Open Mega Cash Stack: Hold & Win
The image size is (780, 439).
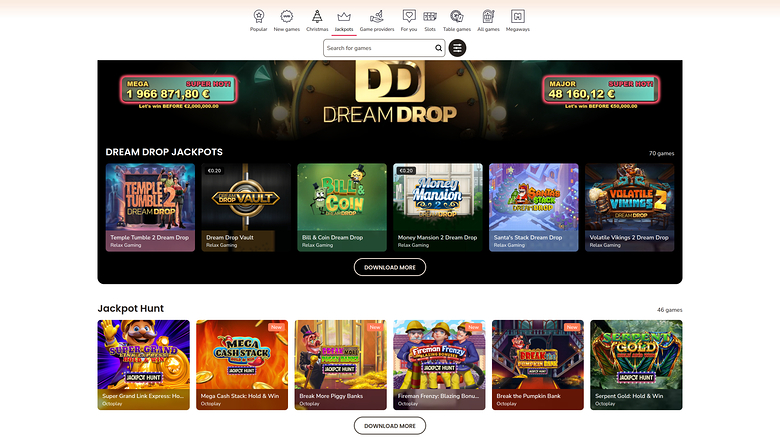coord(242,365)
